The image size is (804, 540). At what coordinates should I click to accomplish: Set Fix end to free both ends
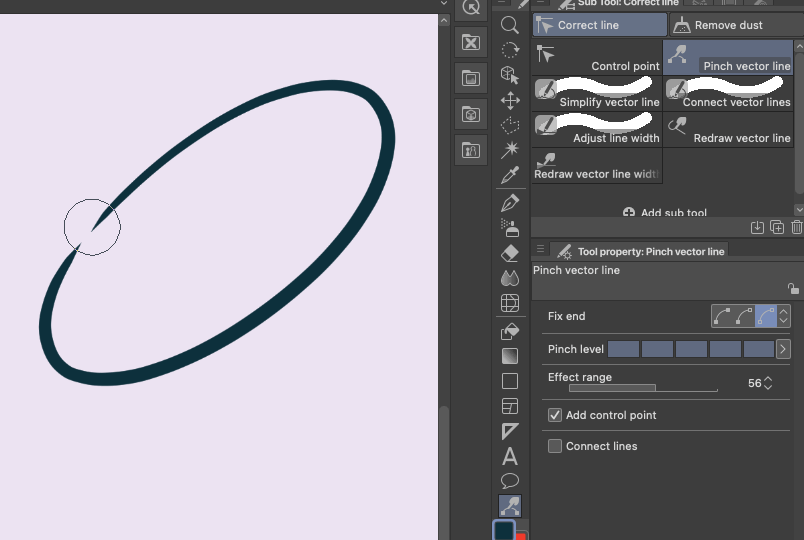click(766, 316)
